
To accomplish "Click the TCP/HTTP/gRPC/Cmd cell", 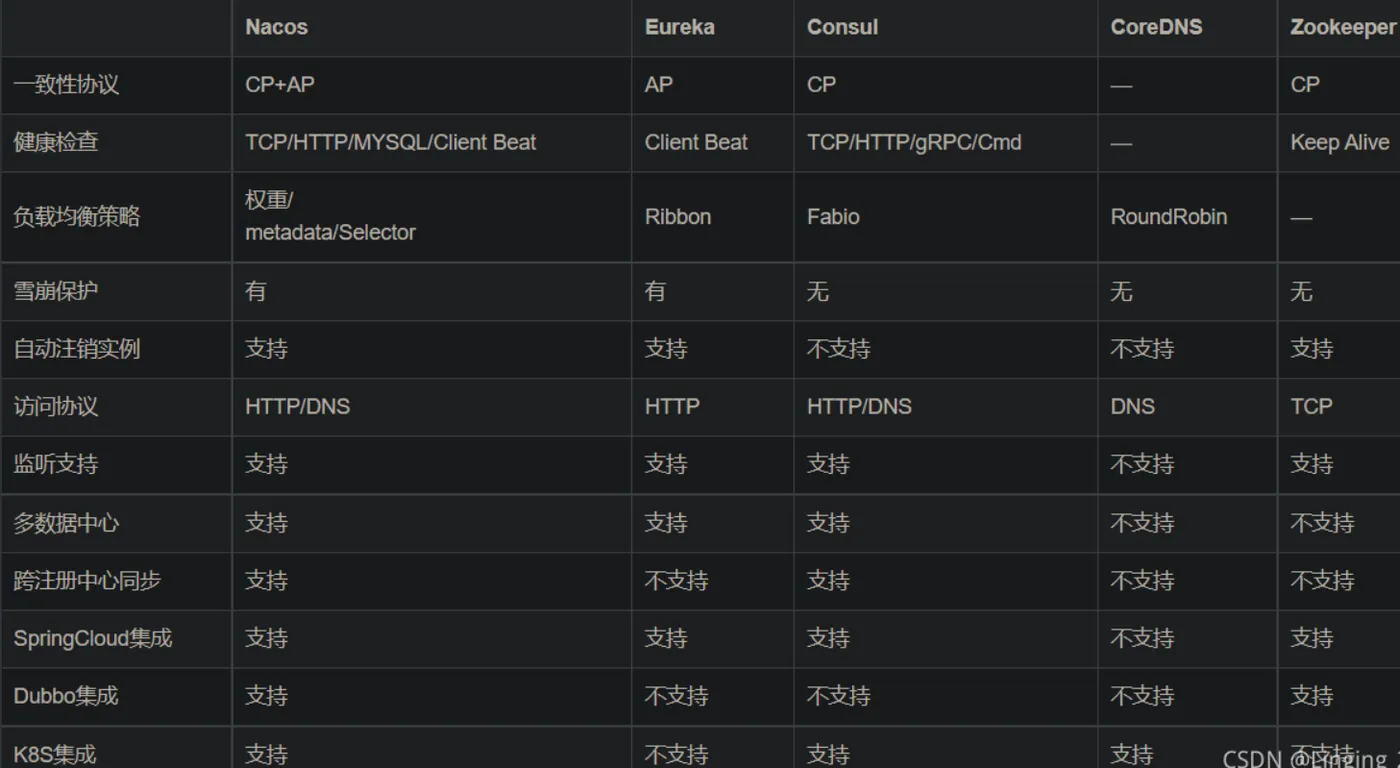I will pos(914,142).
